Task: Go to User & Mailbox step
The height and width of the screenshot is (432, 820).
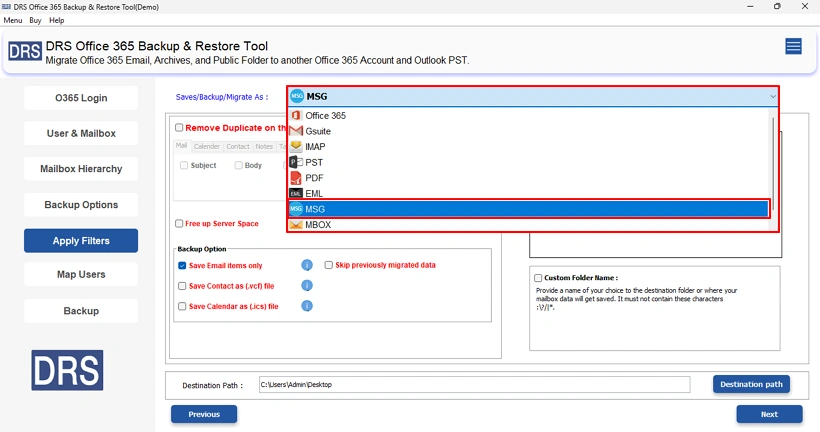Action: [x=81, y=133]
